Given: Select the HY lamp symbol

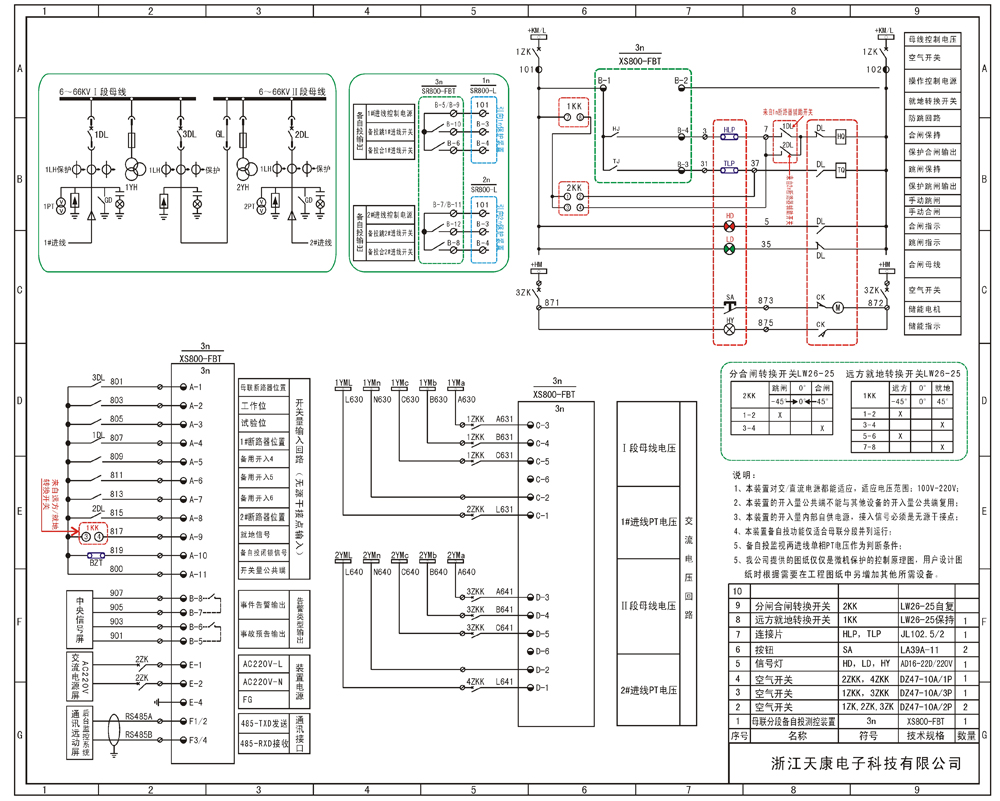Looking at the screenshot, I should (x=730, y=327).
